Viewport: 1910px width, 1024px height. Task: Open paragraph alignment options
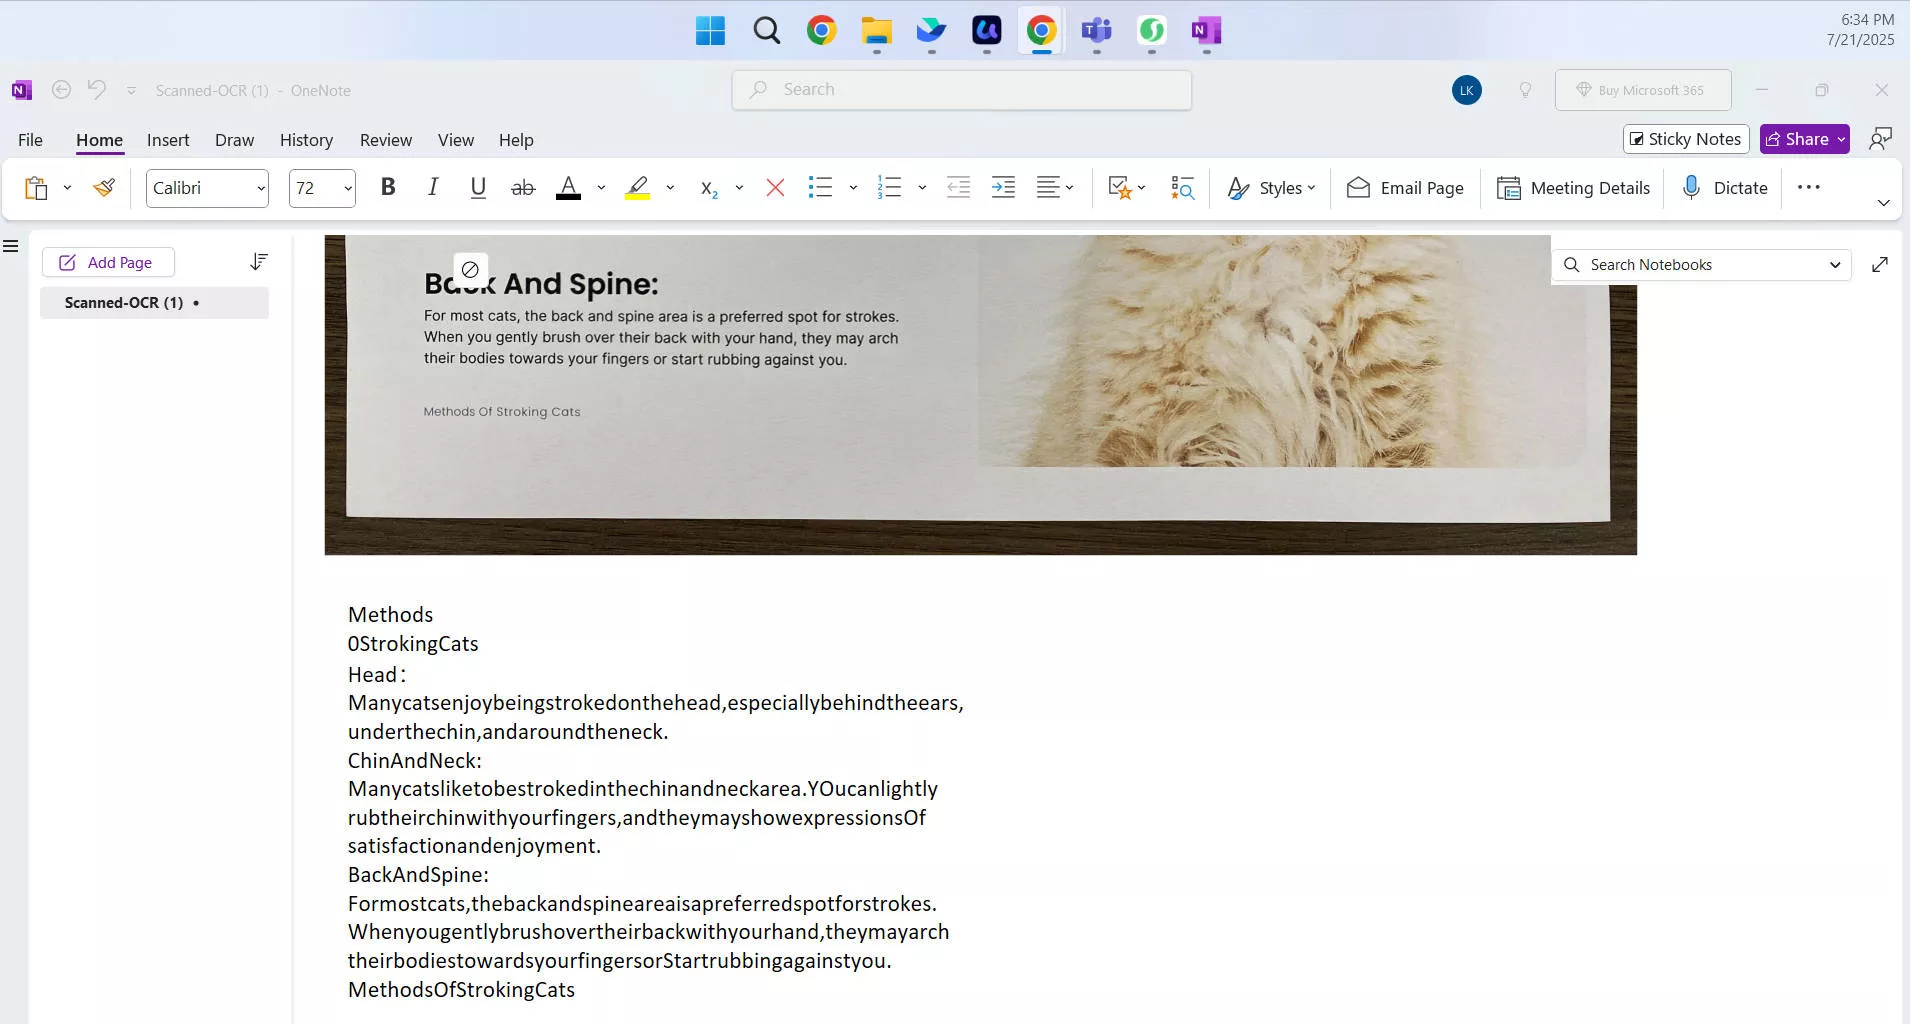point(1055,187)
